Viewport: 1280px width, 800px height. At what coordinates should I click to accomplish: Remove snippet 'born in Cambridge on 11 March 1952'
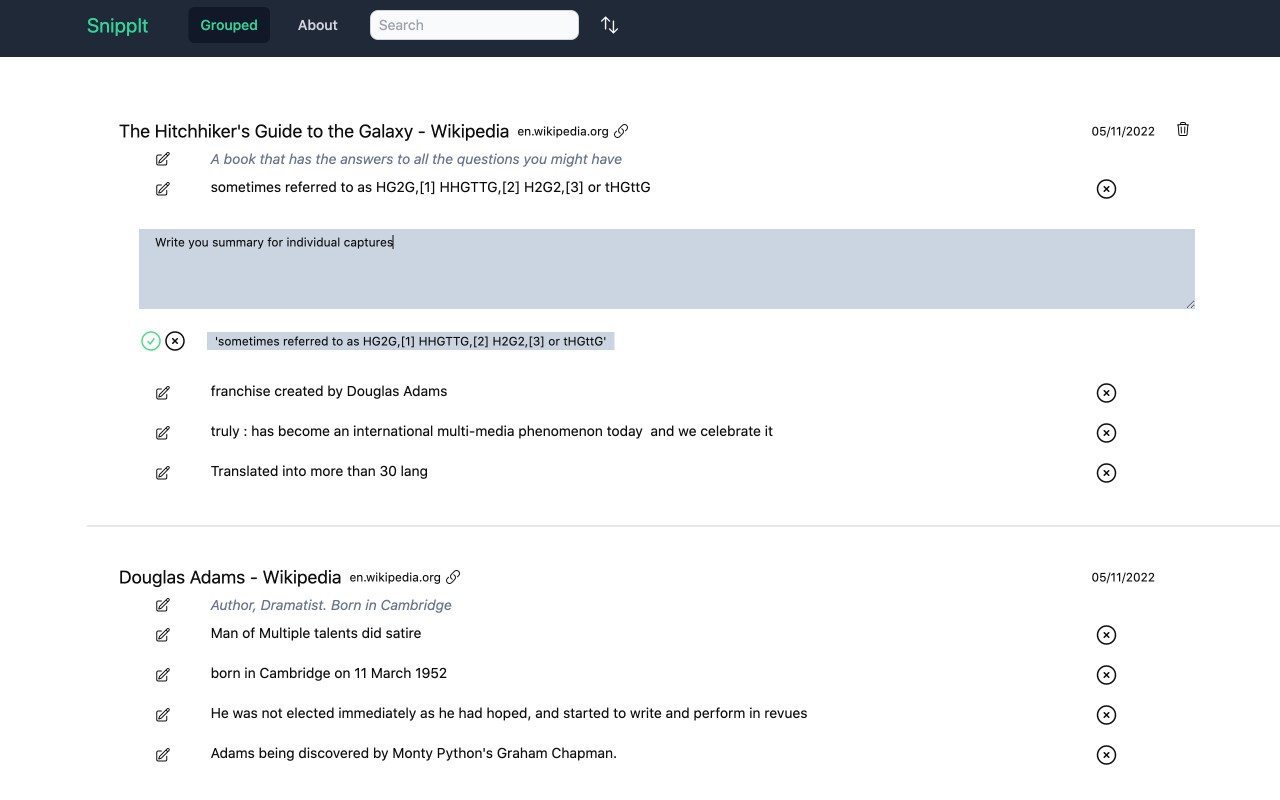(1106, 675)
